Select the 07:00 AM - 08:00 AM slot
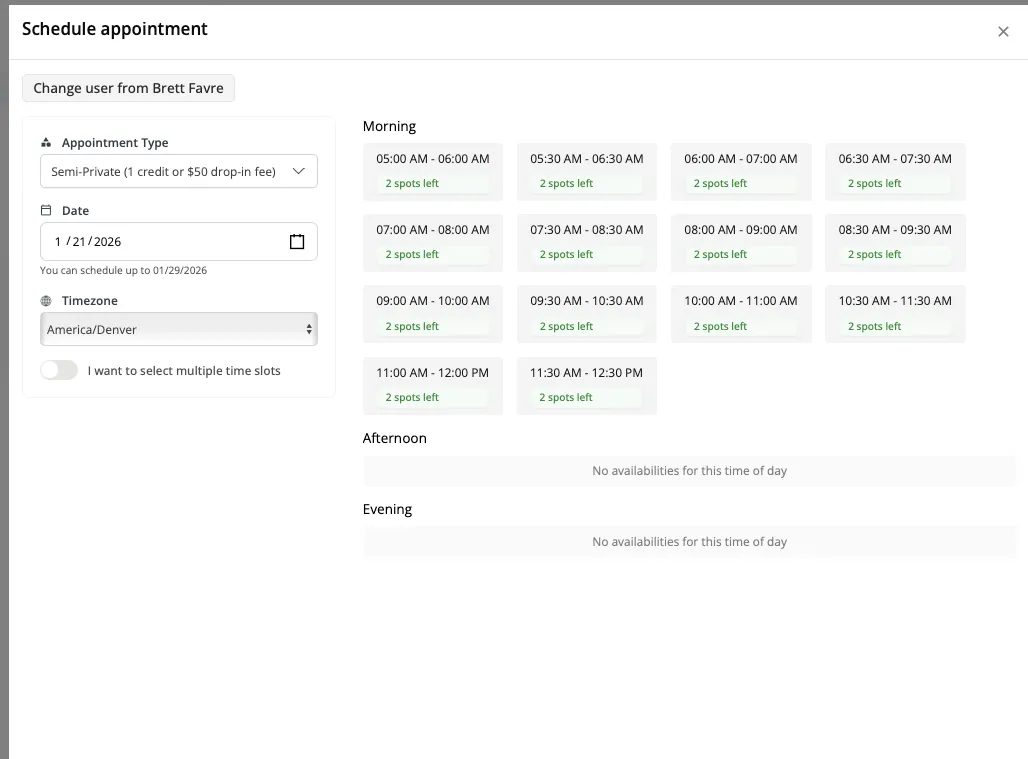 click(x=433, y=243)
